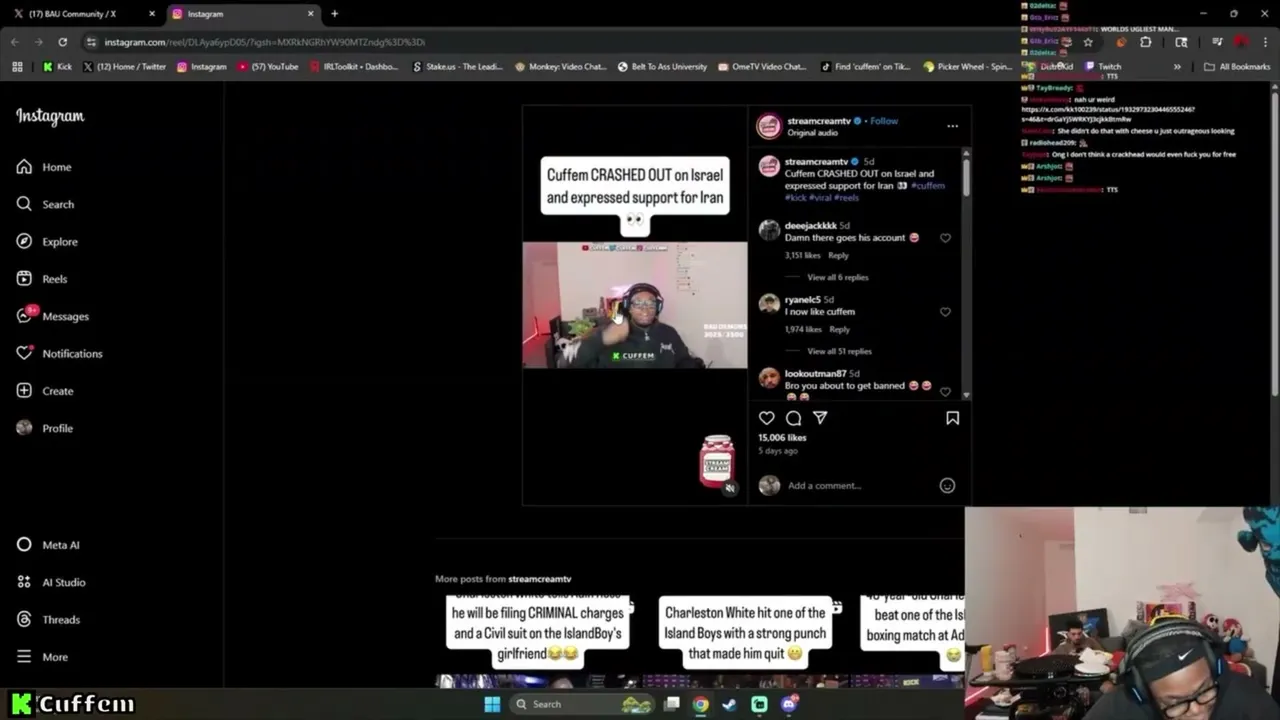Viewport: 1280px width, 720px height.
Task: Expand View all 6 replies
Action: 838,277
